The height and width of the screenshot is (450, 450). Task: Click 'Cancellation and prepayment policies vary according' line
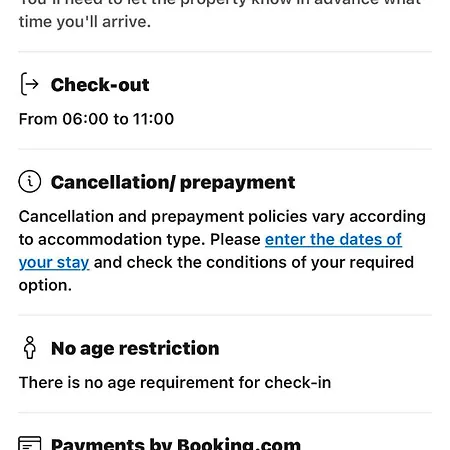coord(222,217)
